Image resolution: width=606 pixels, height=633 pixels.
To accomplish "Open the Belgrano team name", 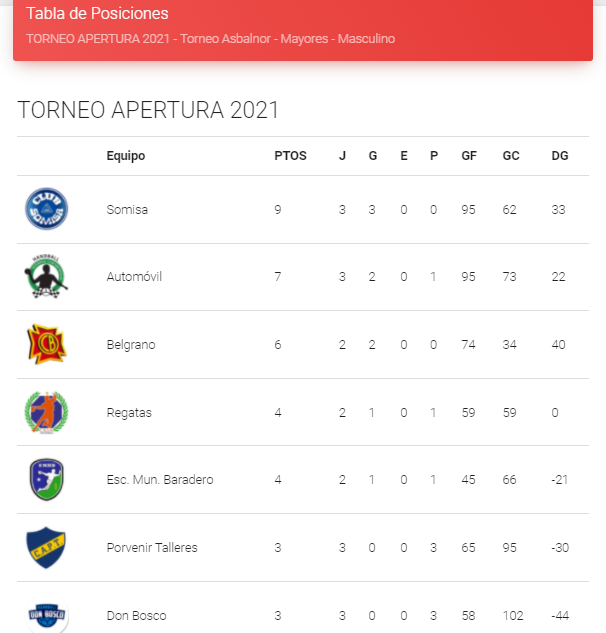I will 131,345.
